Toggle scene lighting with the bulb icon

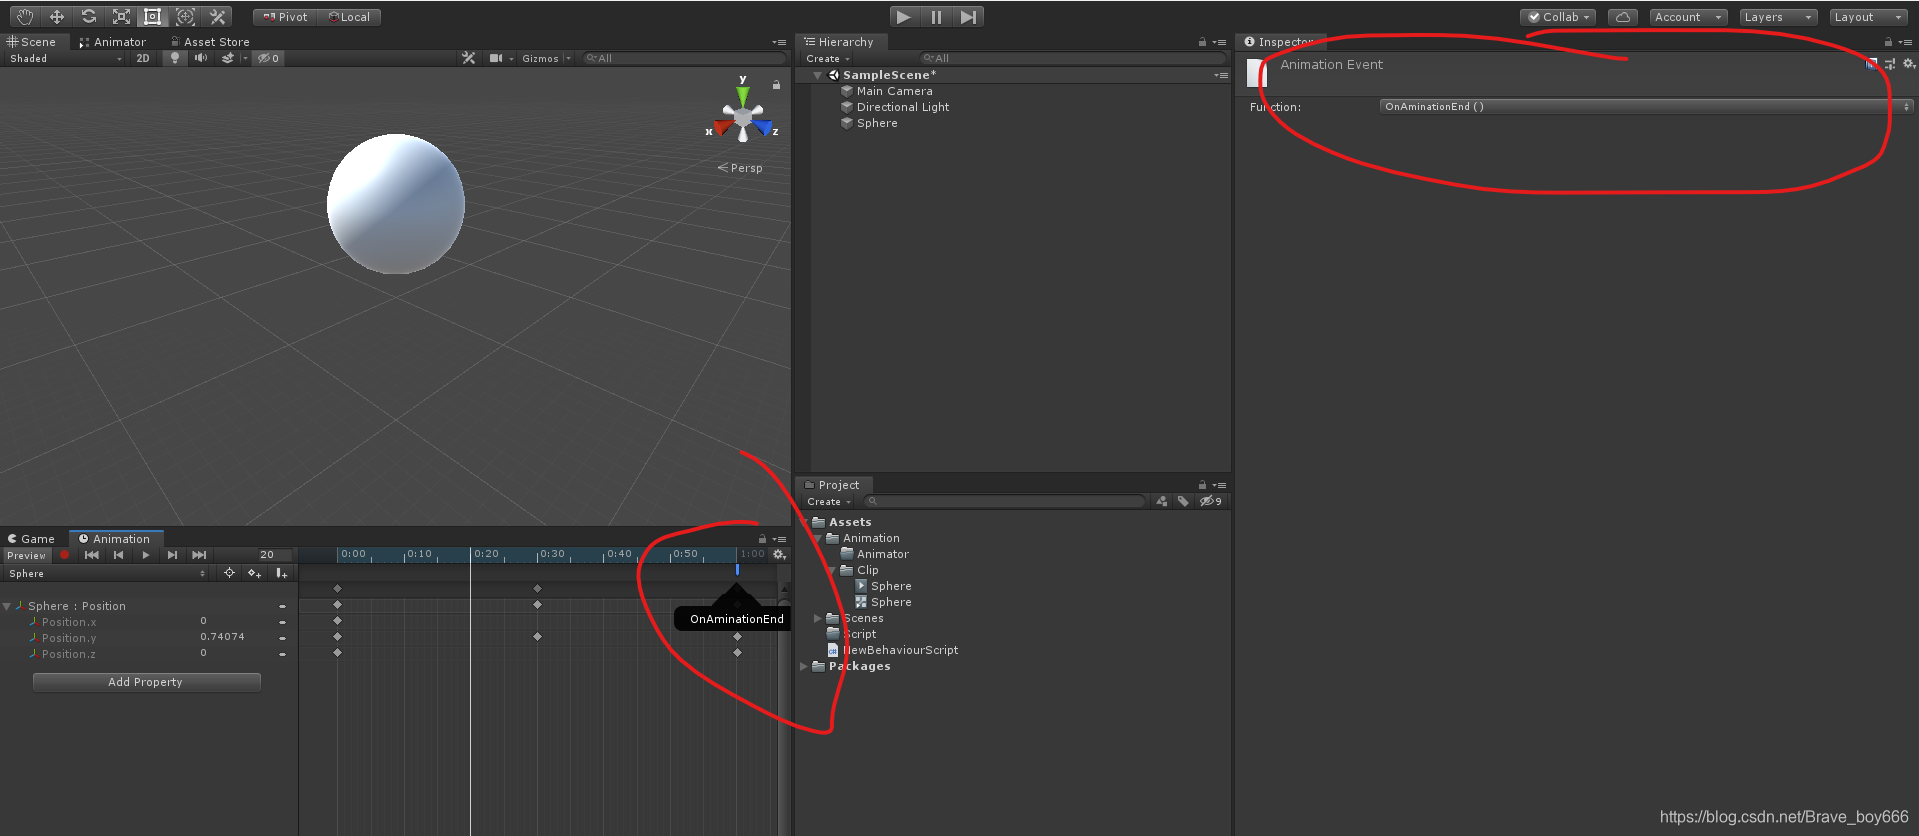coord(175,59)
